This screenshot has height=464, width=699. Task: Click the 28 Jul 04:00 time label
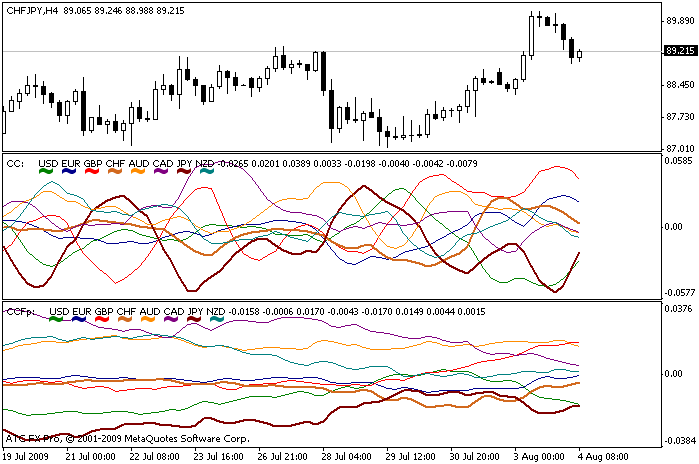point(347,457)
